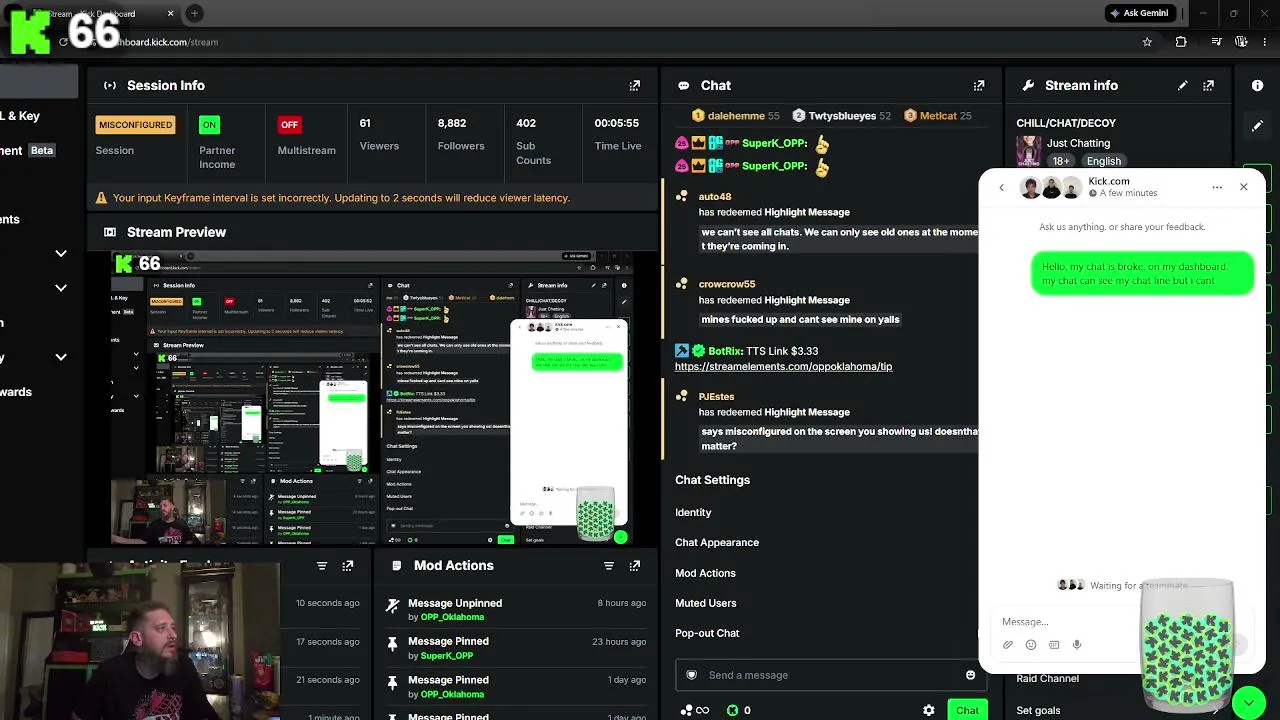
Task: Click in the browser address bar
Action: click(600, 42)
